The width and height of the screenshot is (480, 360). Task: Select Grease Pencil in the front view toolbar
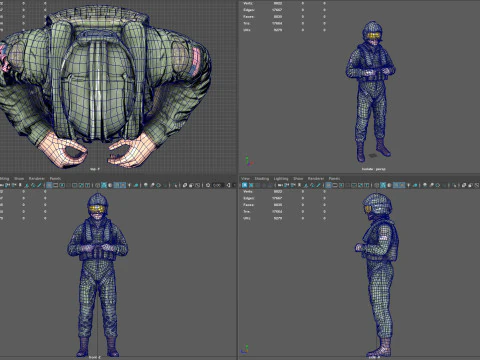point(39,185)
